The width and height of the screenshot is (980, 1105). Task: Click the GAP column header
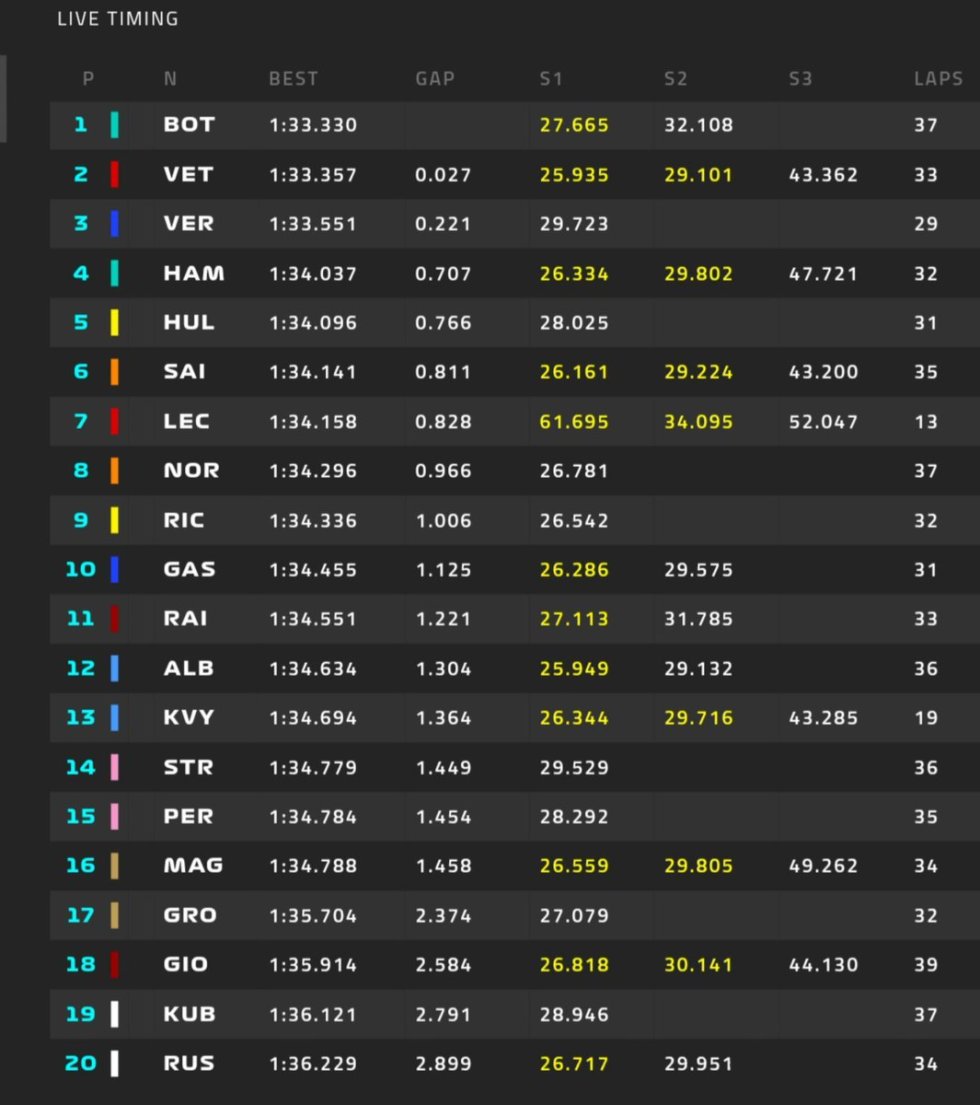click(x=435, y=78)
